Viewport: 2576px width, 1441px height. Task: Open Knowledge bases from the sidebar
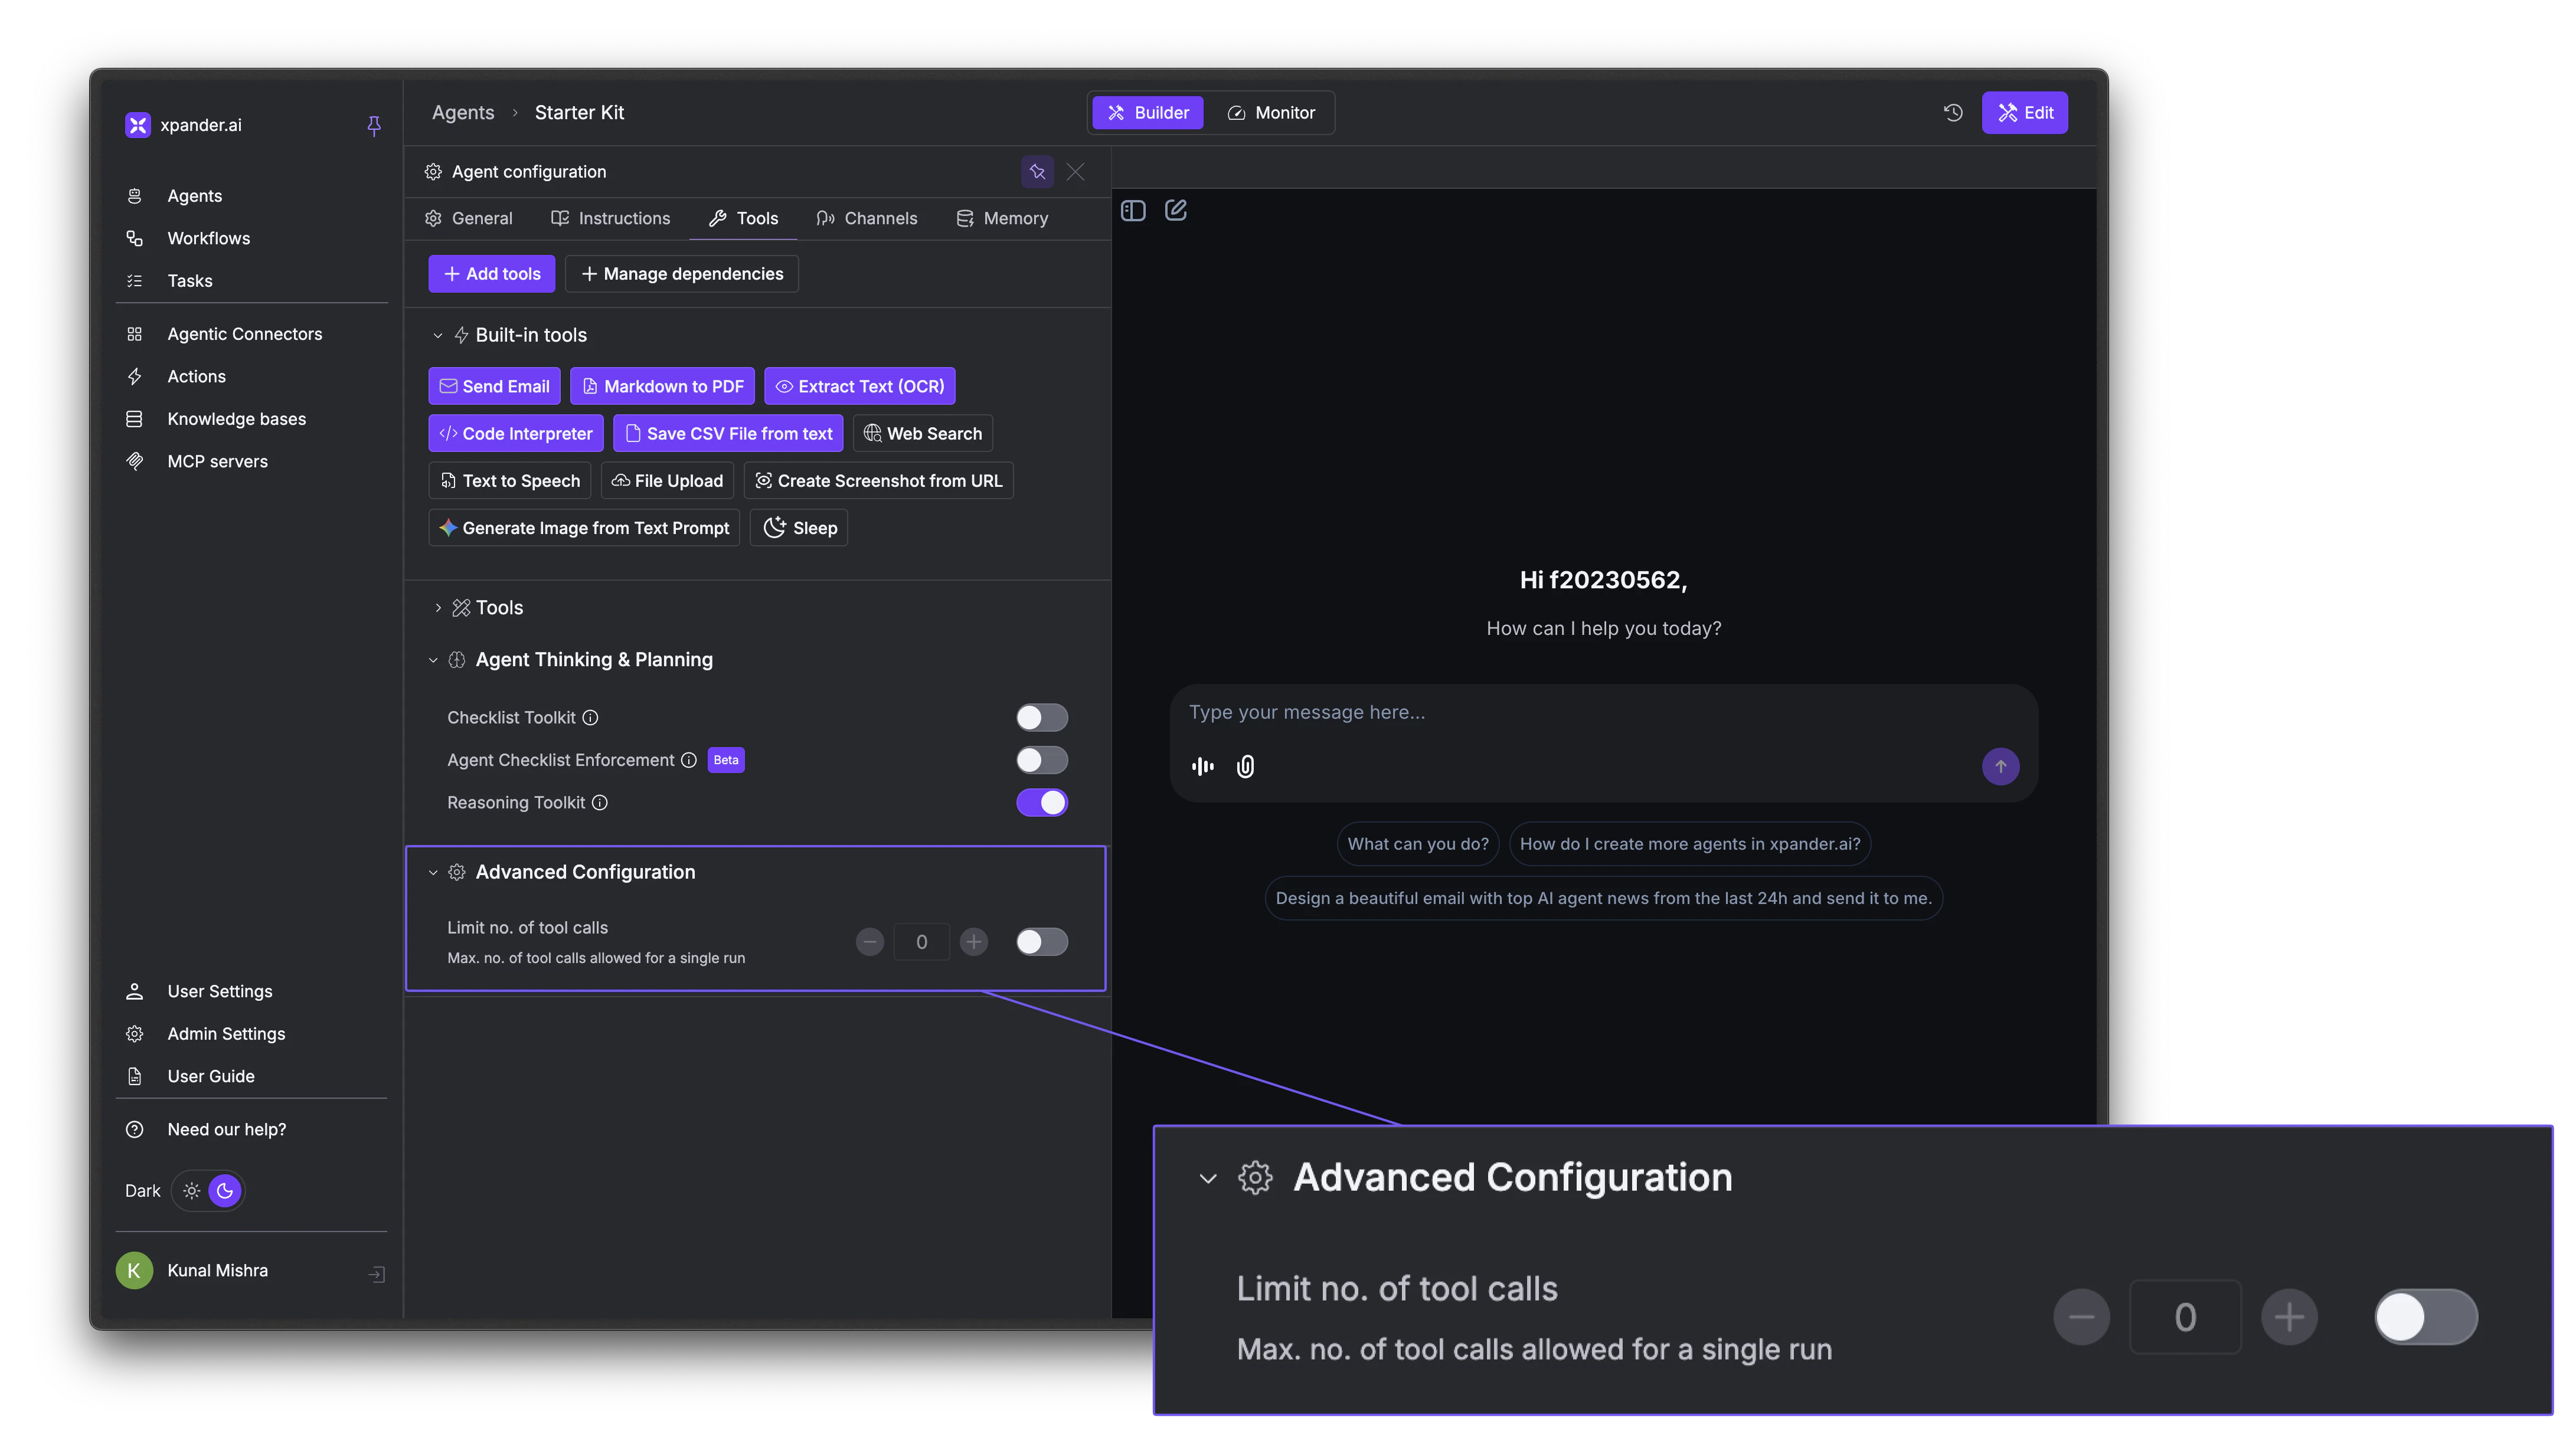(x=236, y=419)
